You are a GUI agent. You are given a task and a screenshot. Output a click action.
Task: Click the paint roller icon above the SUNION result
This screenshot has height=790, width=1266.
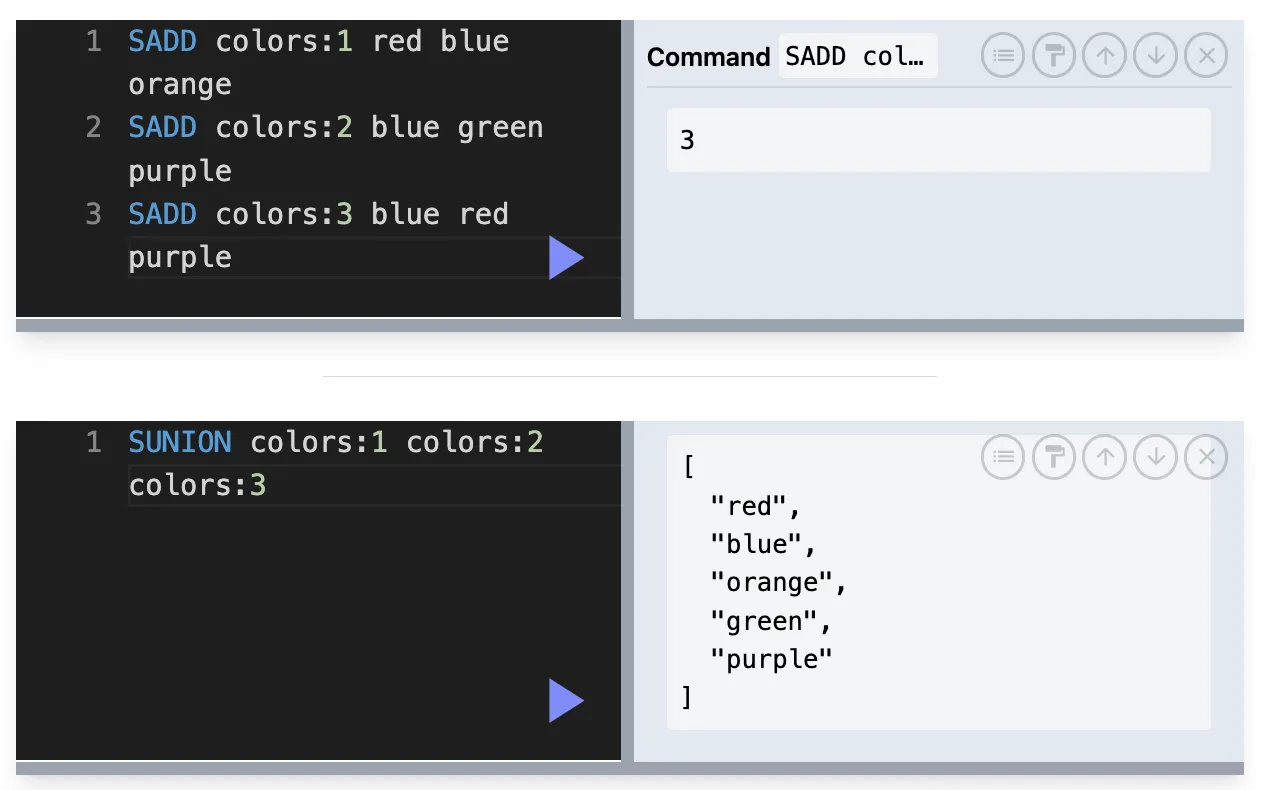(x=1054, y=457)
